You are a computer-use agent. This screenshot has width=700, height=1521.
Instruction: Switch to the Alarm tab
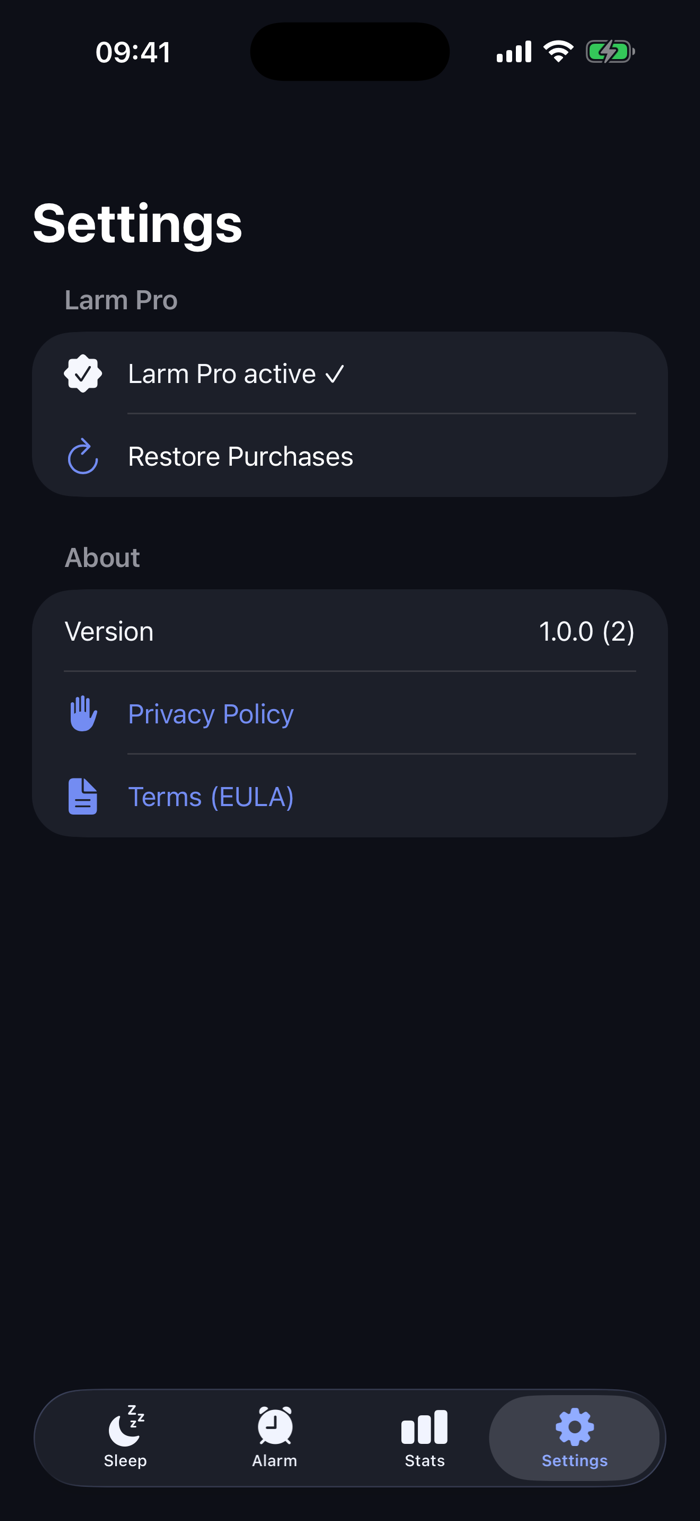[x=275, y=1438]
